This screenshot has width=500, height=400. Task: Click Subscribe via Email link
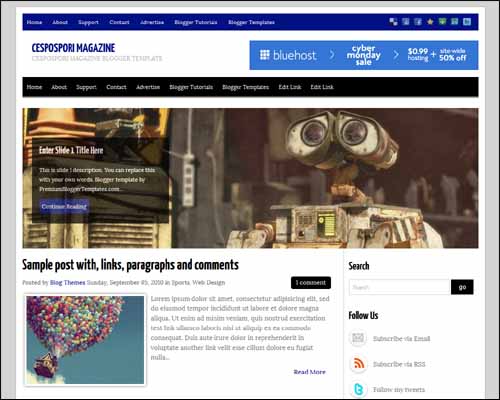pos(402,339)
